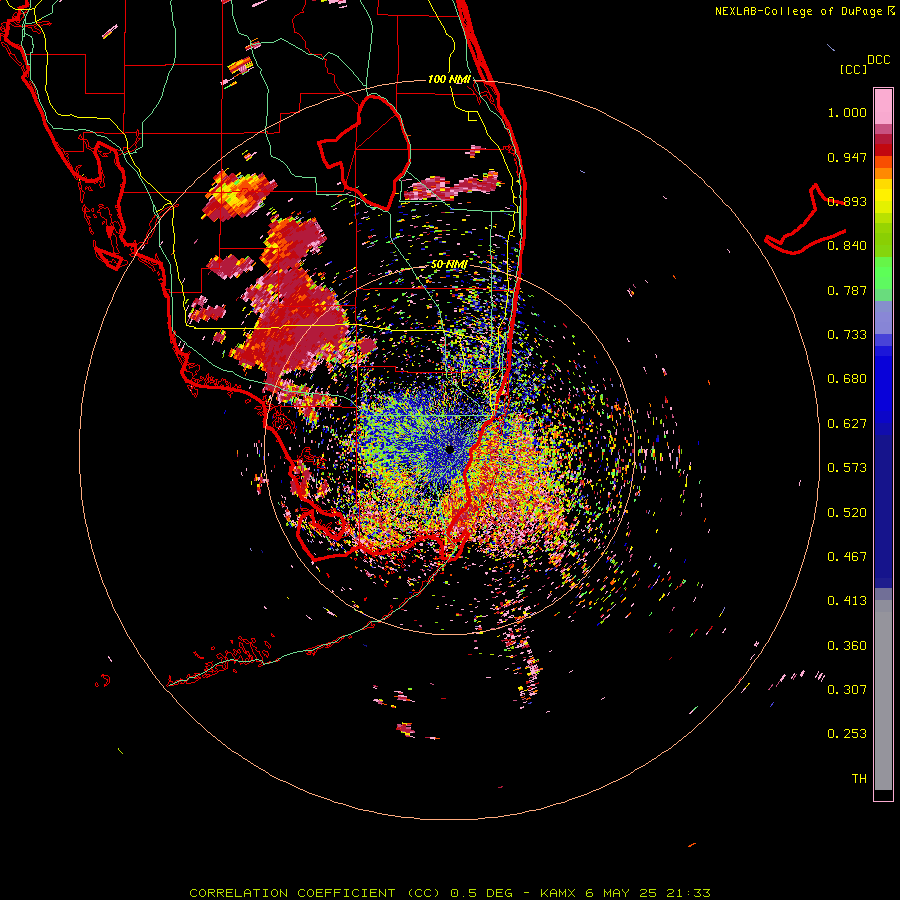The height and width of the screenshot is (900, 900).
Task: Click the DCC product label
Action: [x=879, y=60]
